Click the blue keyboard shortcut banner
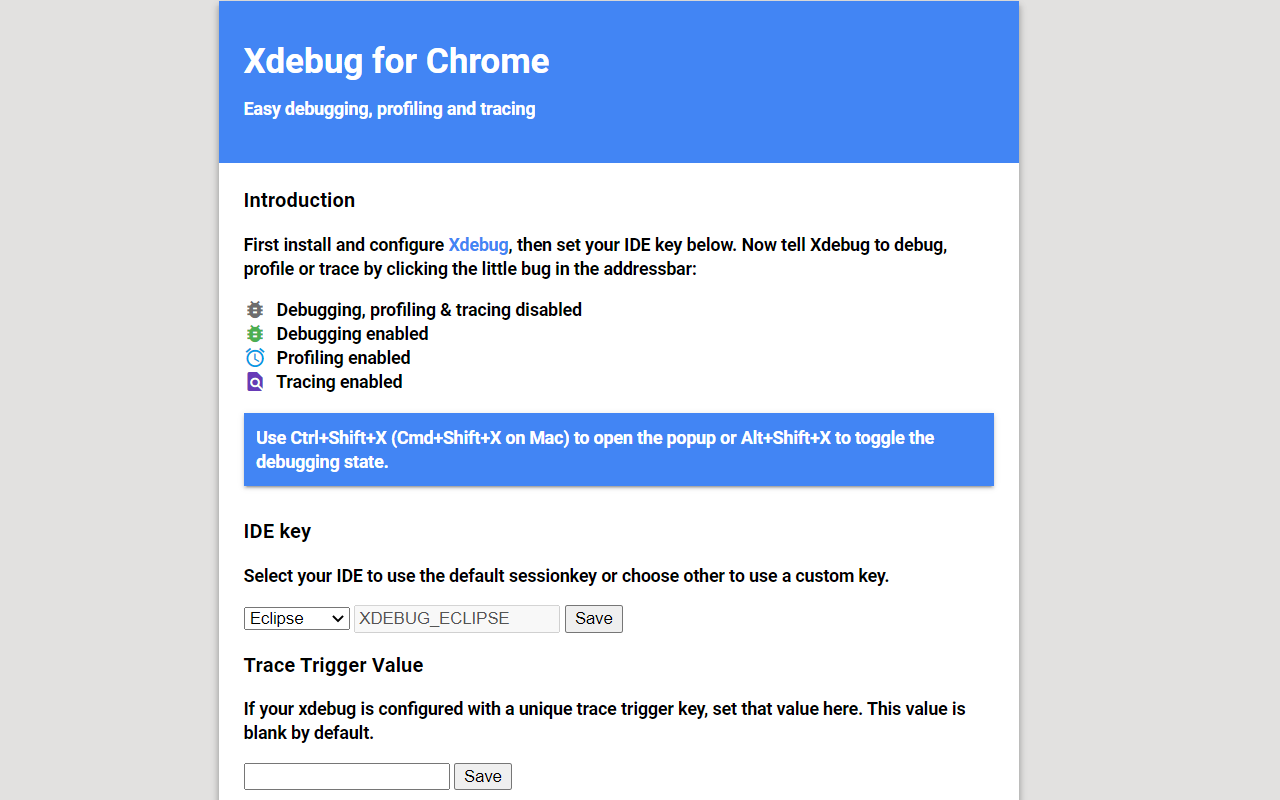 point(618,449)
